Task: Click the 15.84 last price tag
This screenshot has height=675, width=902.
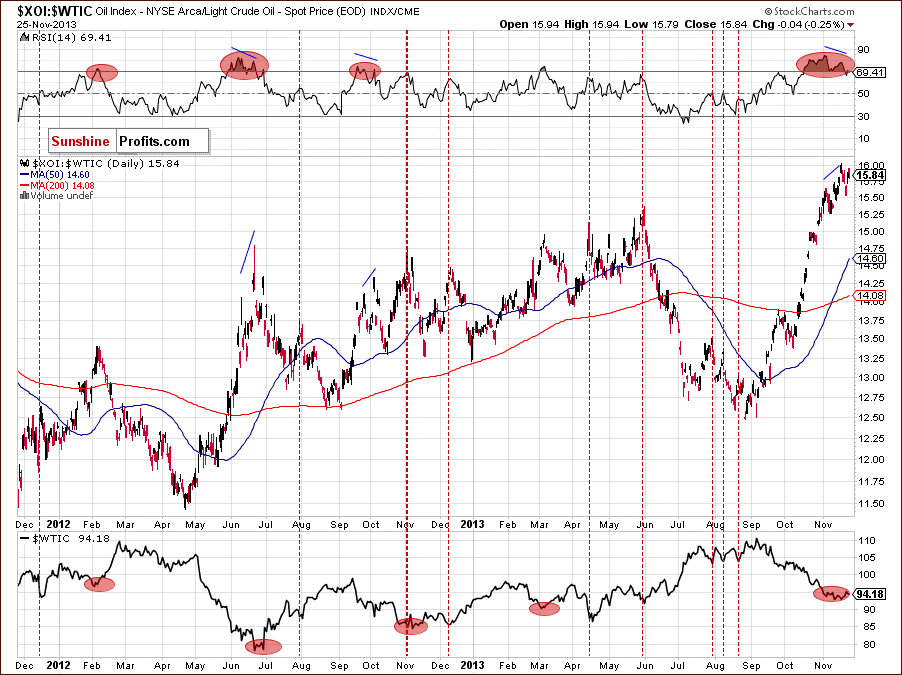Action: coord(870,176)
